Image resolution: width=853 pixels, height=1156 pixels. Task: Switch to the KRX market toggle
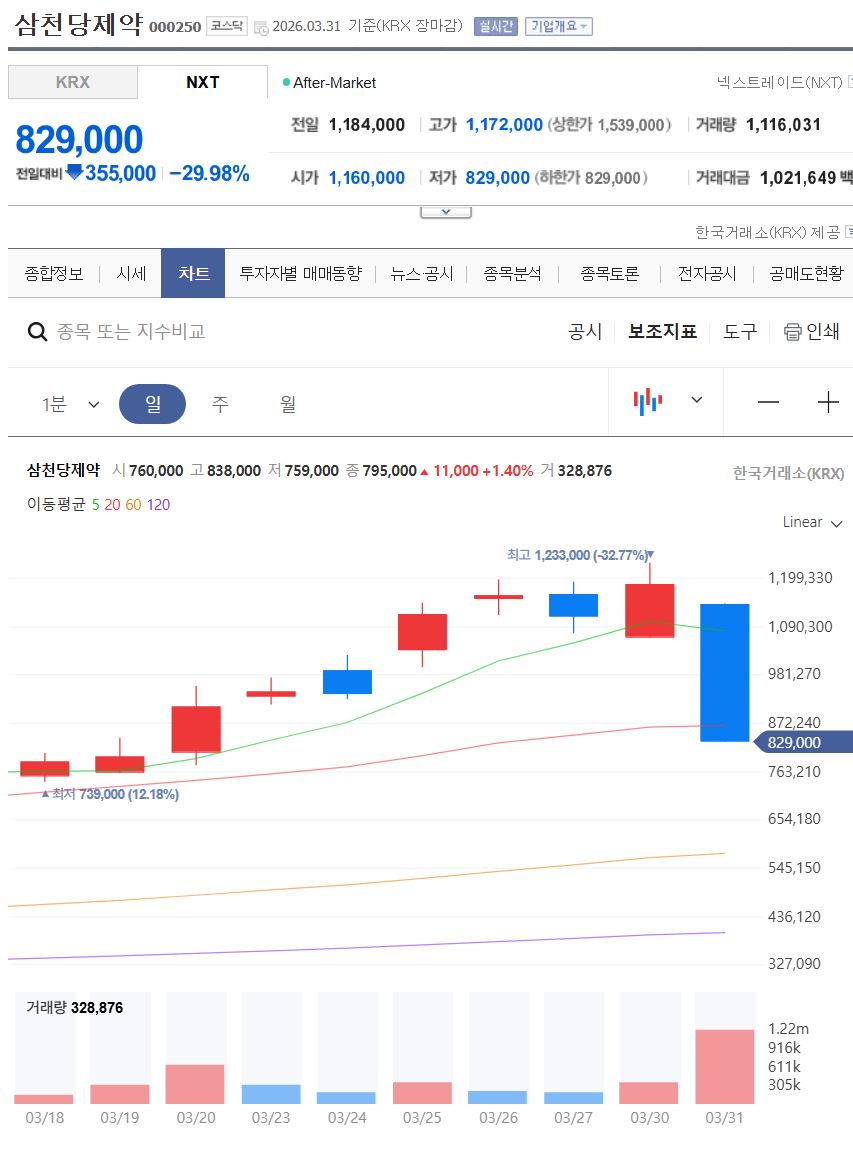point(72,82)
